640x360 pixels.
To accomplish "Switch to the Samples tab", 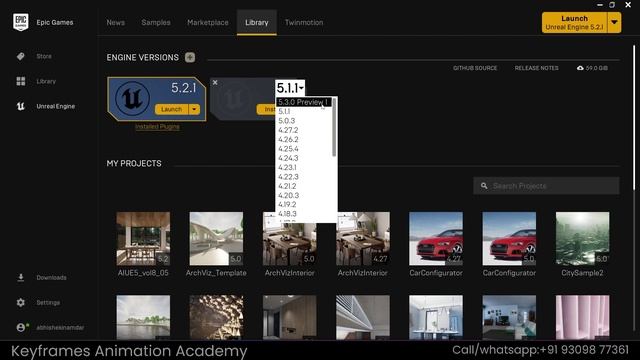I will (156, 22).
